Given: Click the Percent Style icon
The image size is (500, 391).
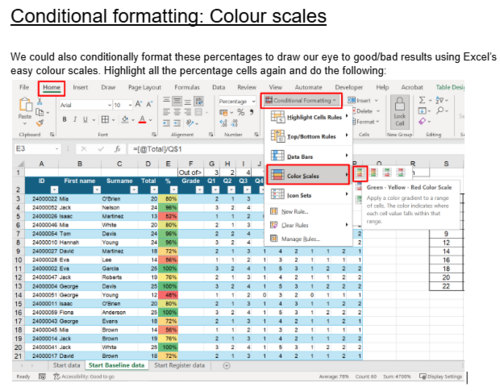Looking at the screenshot, I should pyautogui.click(x=241, y=112).
